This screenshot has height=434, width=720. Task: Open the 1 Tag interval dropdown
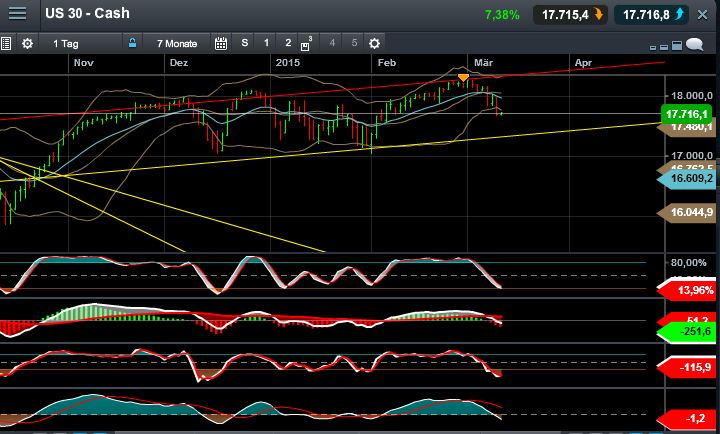[x=66, y=44]
